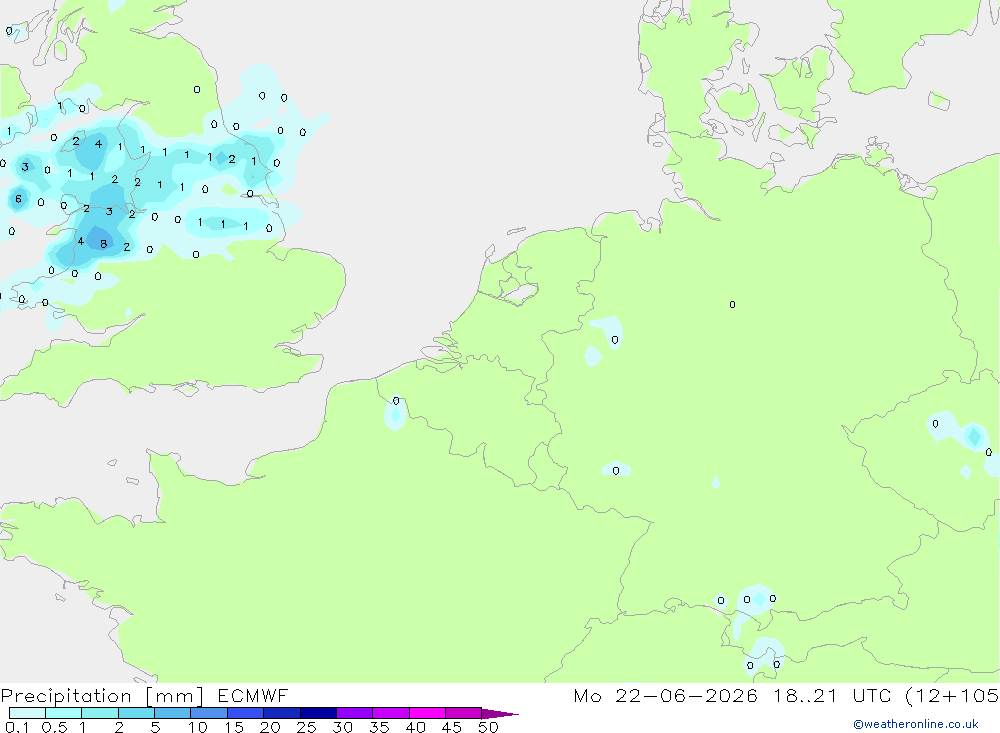Click the '0.1' legend scale label
Screen dimensions: 1000x733
click(17, 727)
